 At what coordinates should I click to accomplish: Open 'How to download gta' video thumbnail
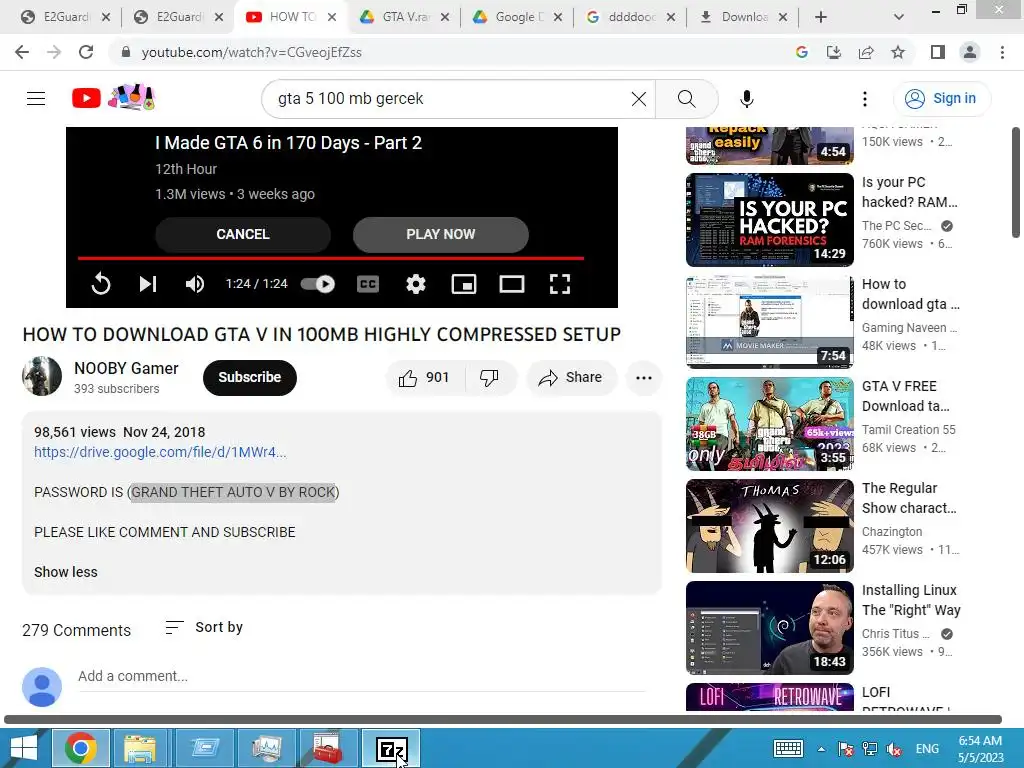click(769, 321)
